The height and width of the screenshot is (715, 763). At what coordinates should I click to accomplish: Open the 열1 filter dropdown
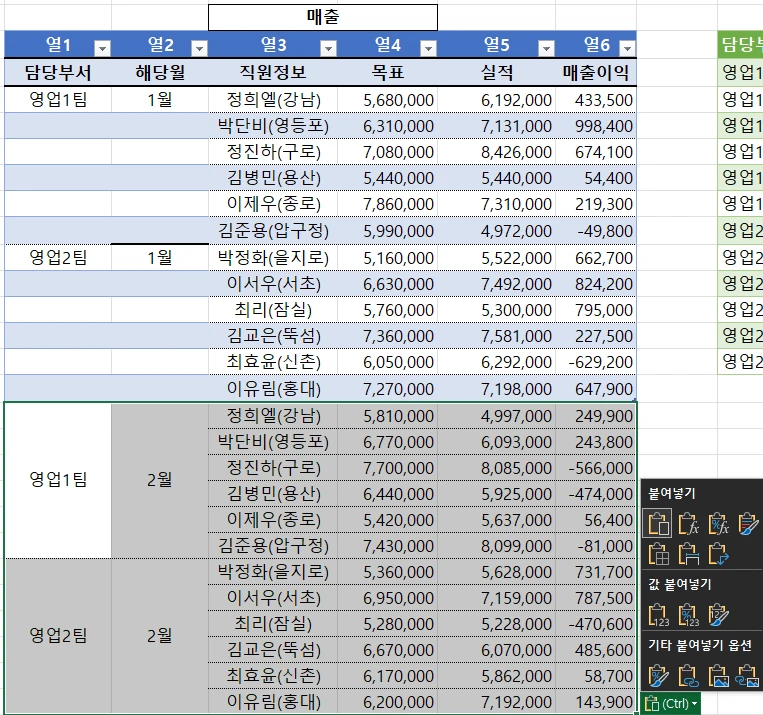point(101,48)
